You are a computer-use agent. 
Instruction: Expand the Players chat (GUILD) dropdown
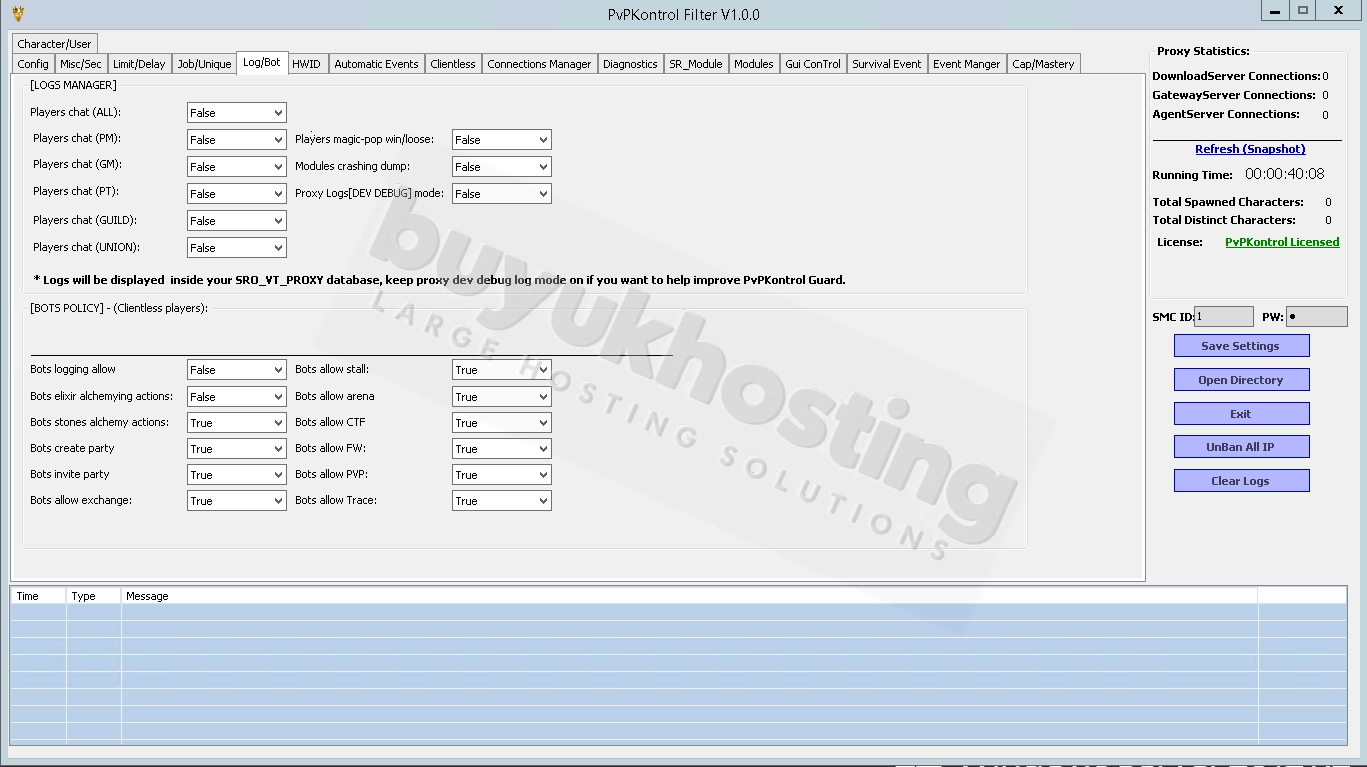[x=236, y=221]
